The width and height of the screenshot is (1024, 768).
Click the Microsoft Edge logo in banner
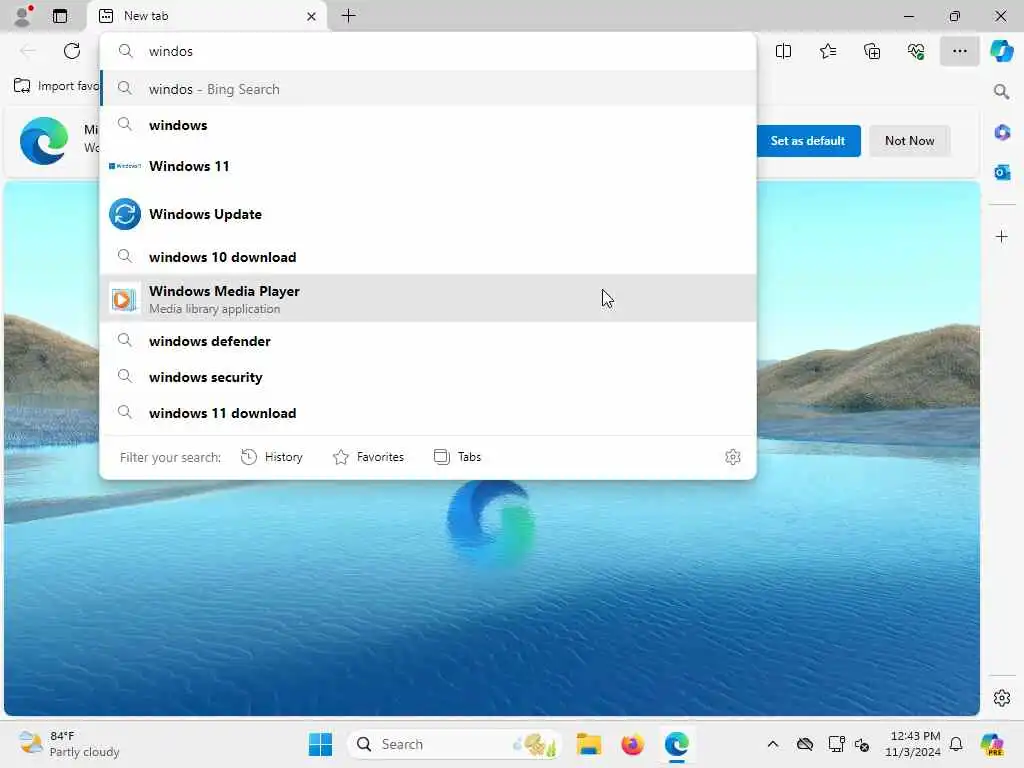(44, 140)
